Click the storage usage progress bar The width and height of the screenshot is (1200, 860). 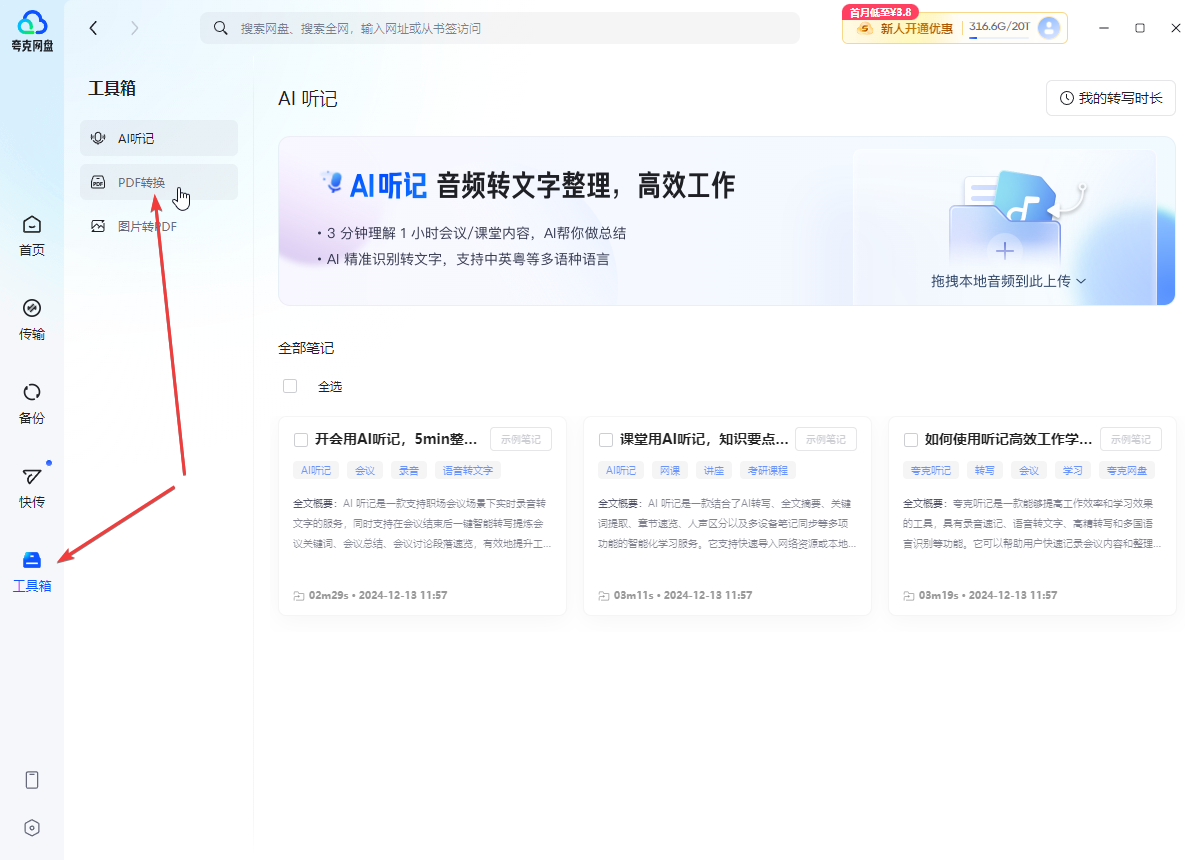tap(999, 37)
